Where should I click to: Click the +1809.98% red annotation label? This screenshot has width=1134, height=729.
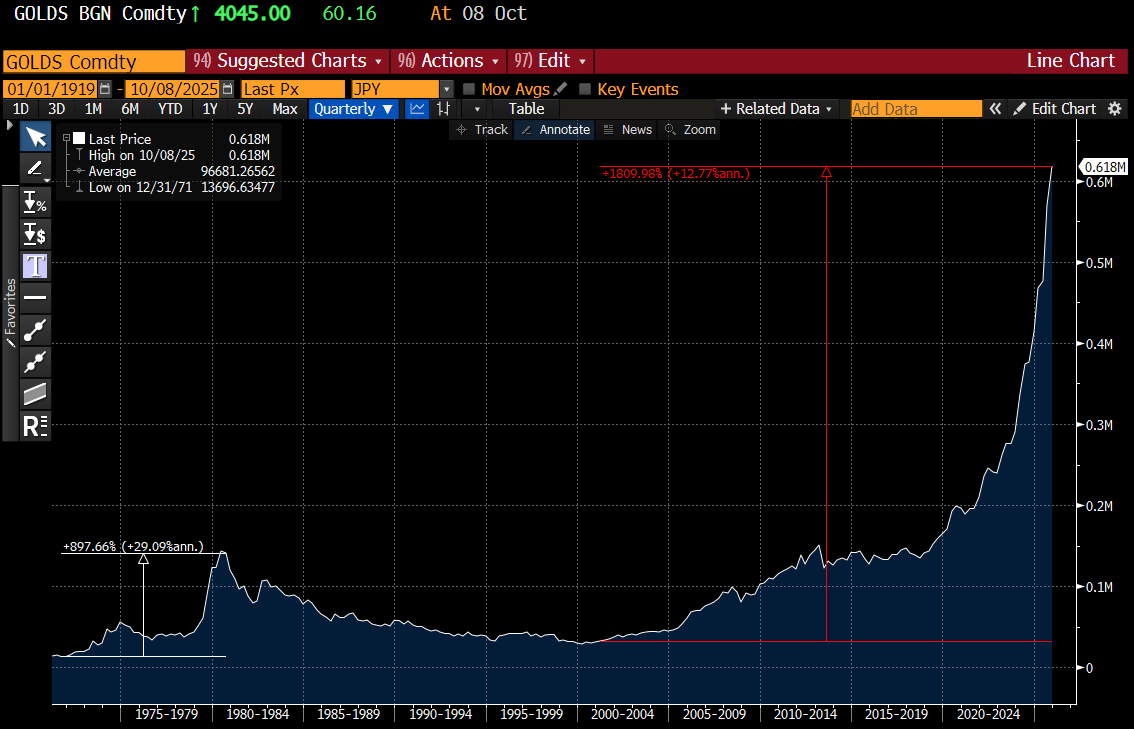point(675,174)
